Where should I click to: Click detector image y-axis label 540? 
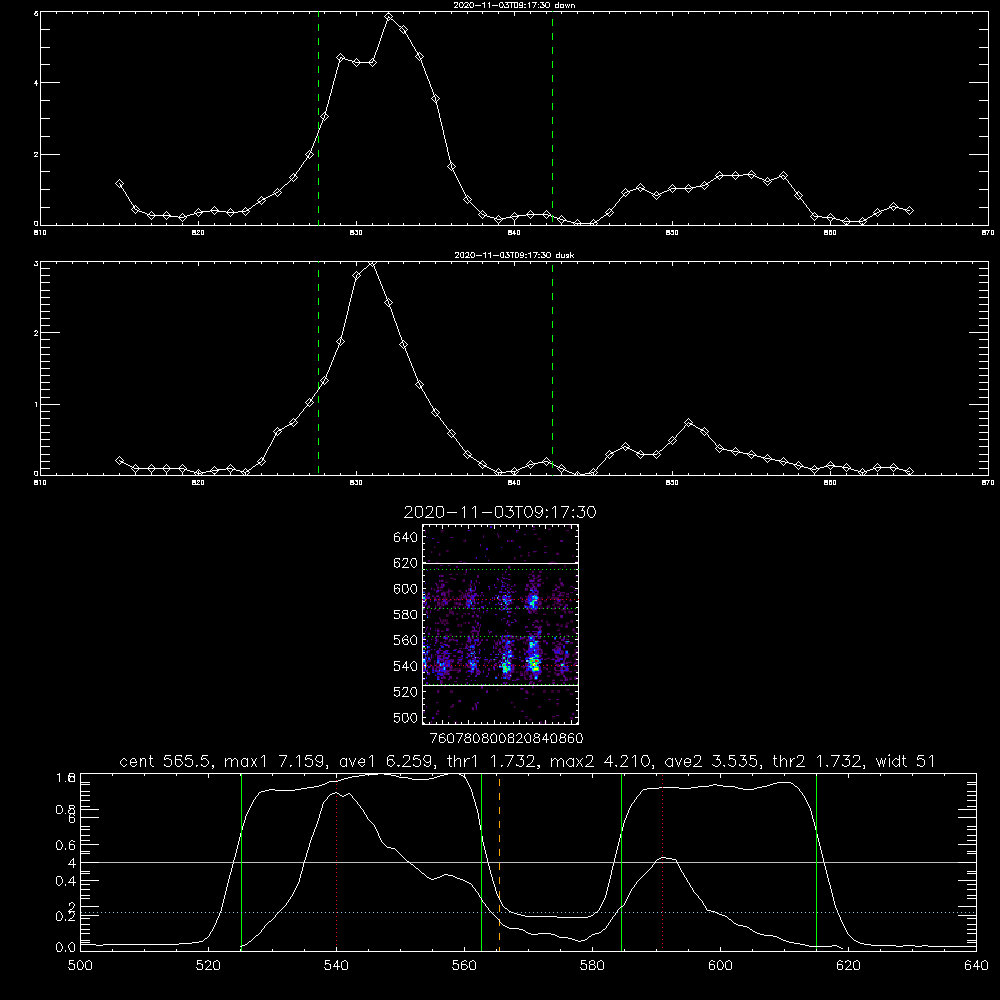[x=405, y=666]
